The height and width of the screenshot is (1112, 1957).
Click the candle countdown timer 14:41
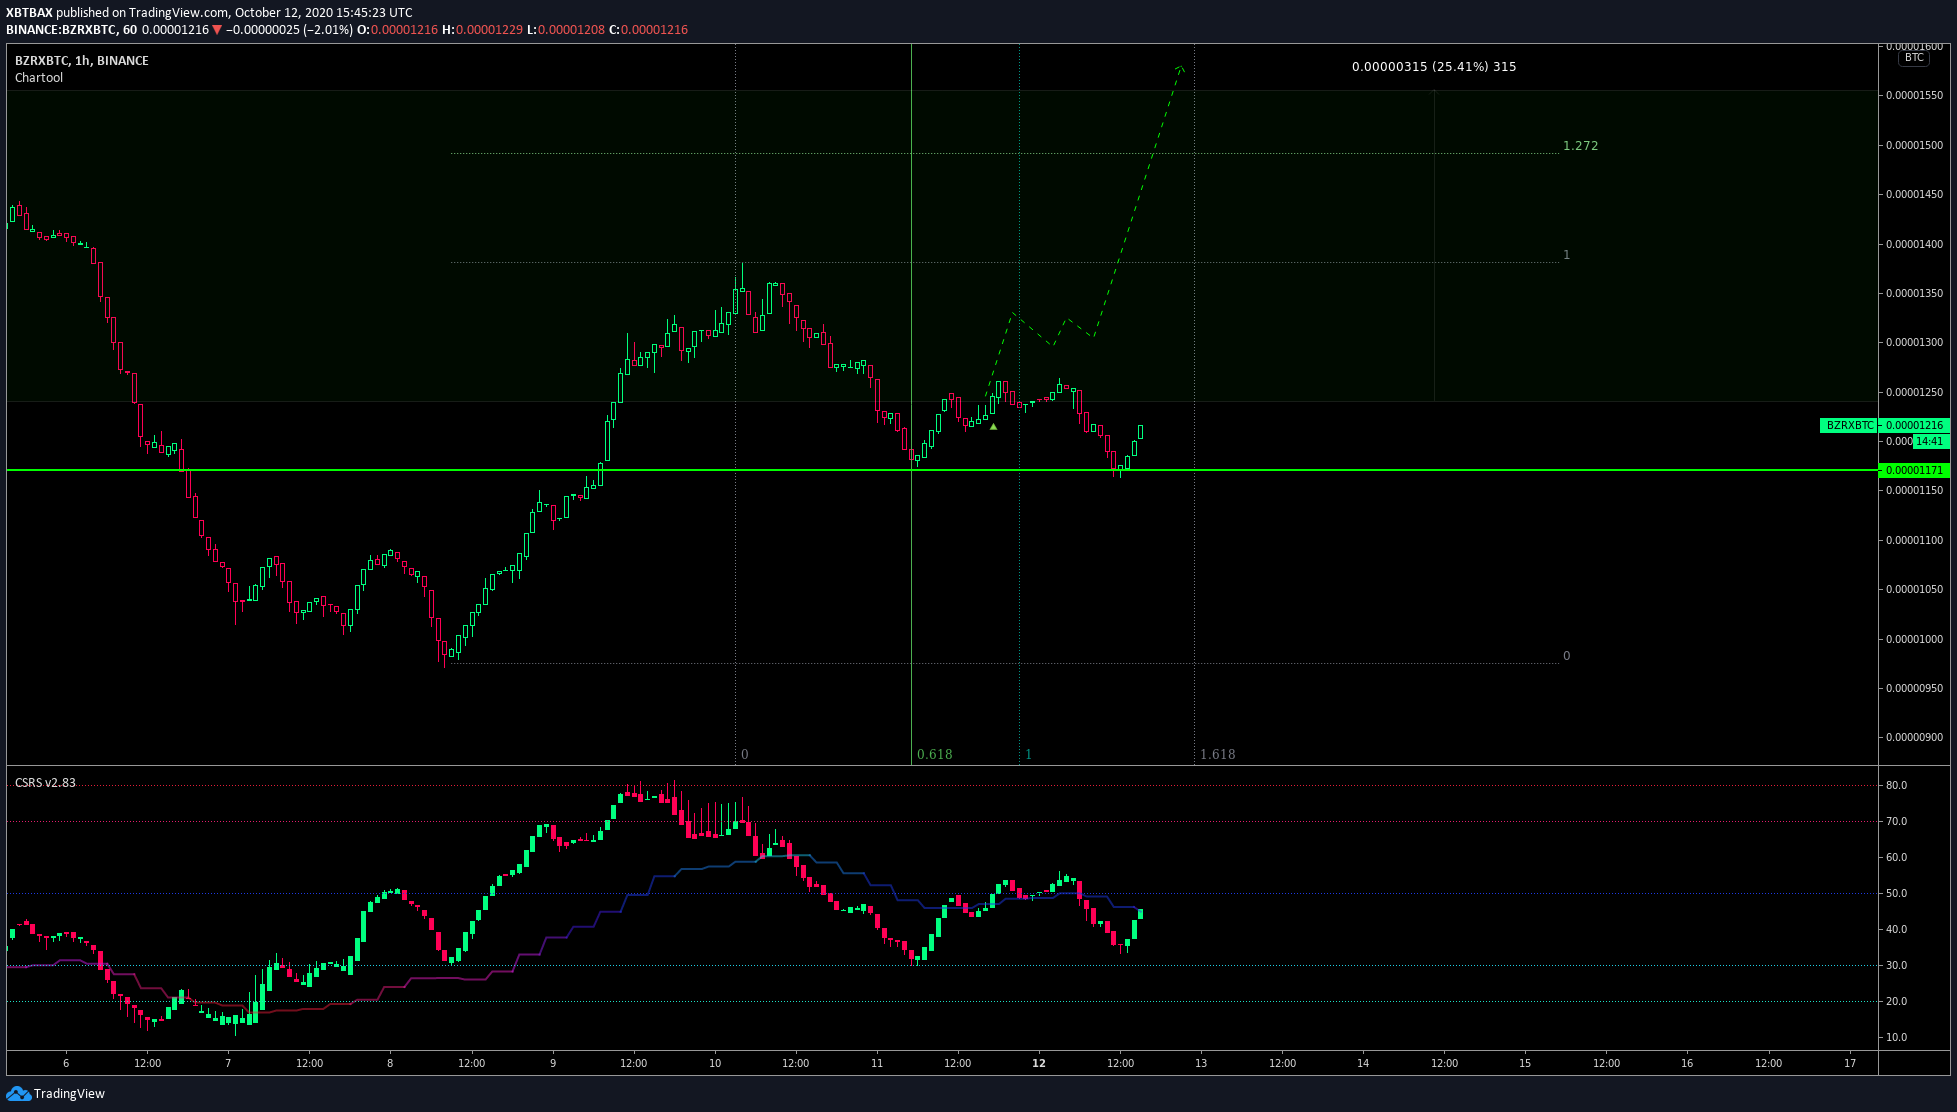pyautogui.click(x=1929, y=441)
